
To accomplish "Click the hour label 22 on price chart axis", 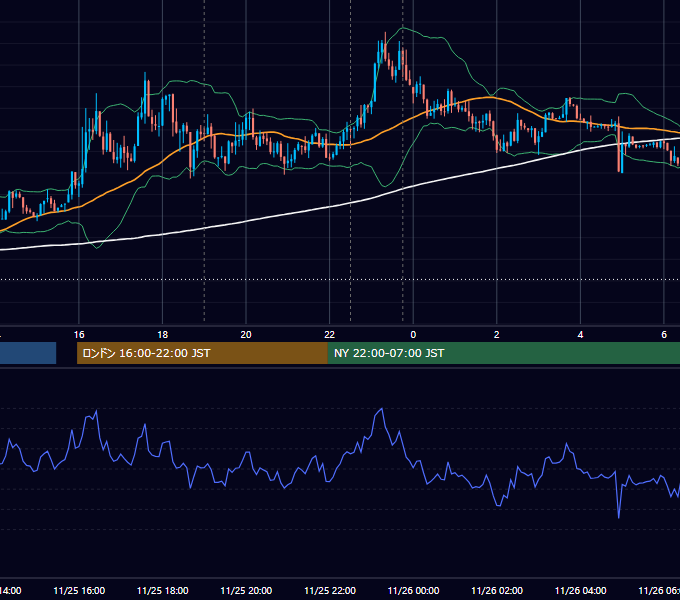I will [x=330, y=335].
